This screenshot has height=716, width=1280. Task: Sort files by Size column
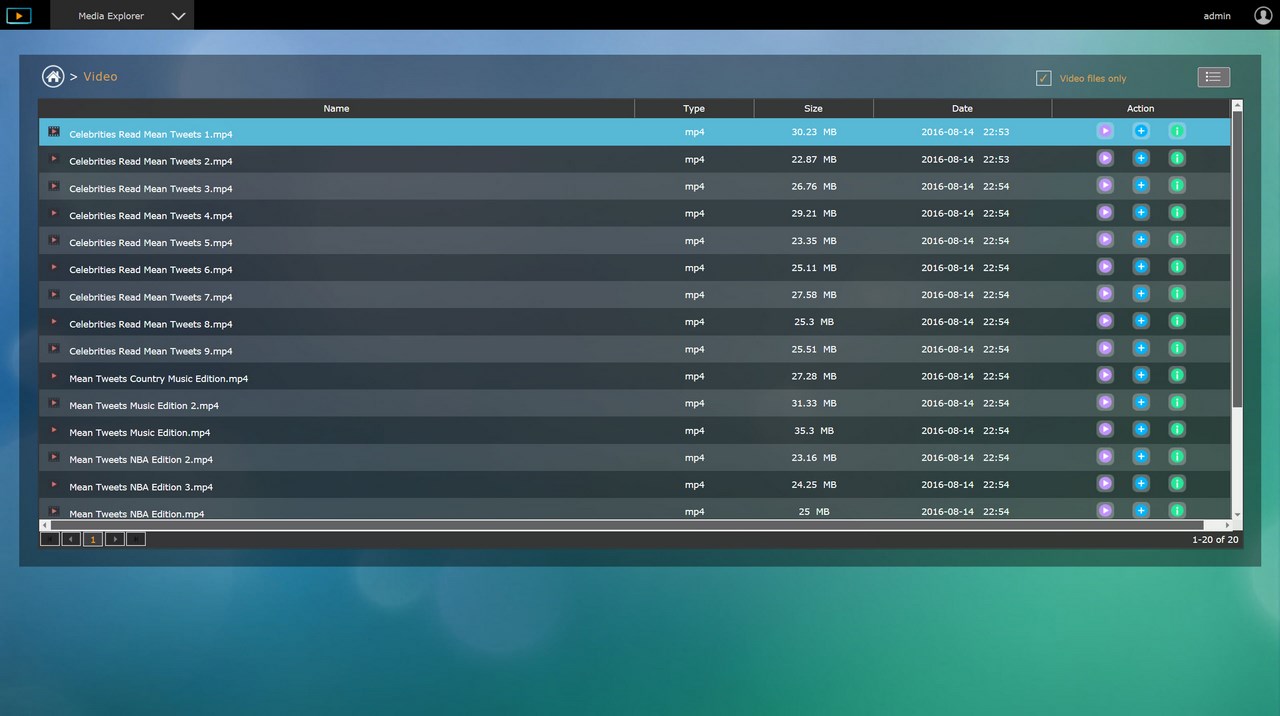coord(813,108)
